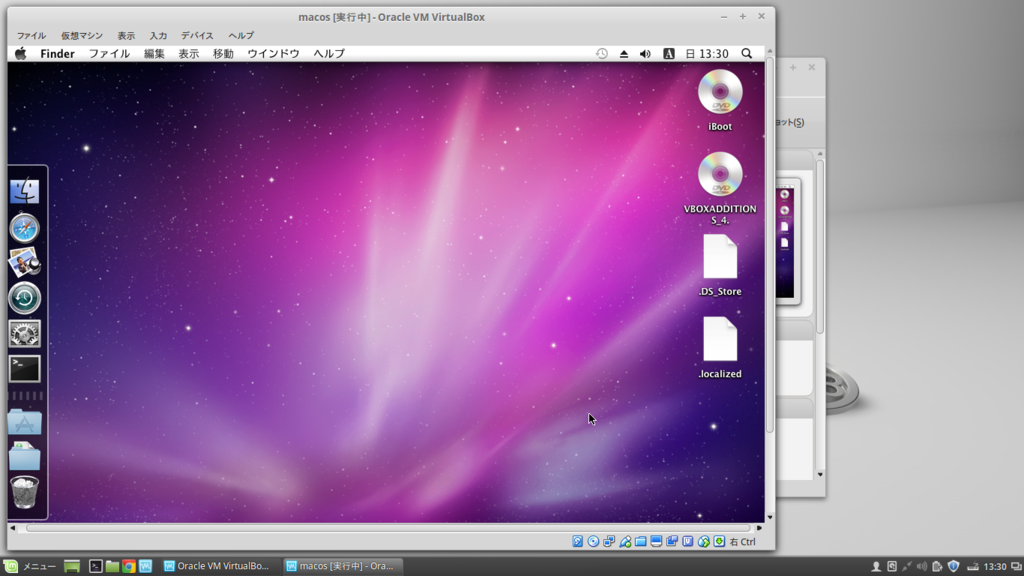Launch Chrome from taskbar launcher

click(x=129, y=566)
